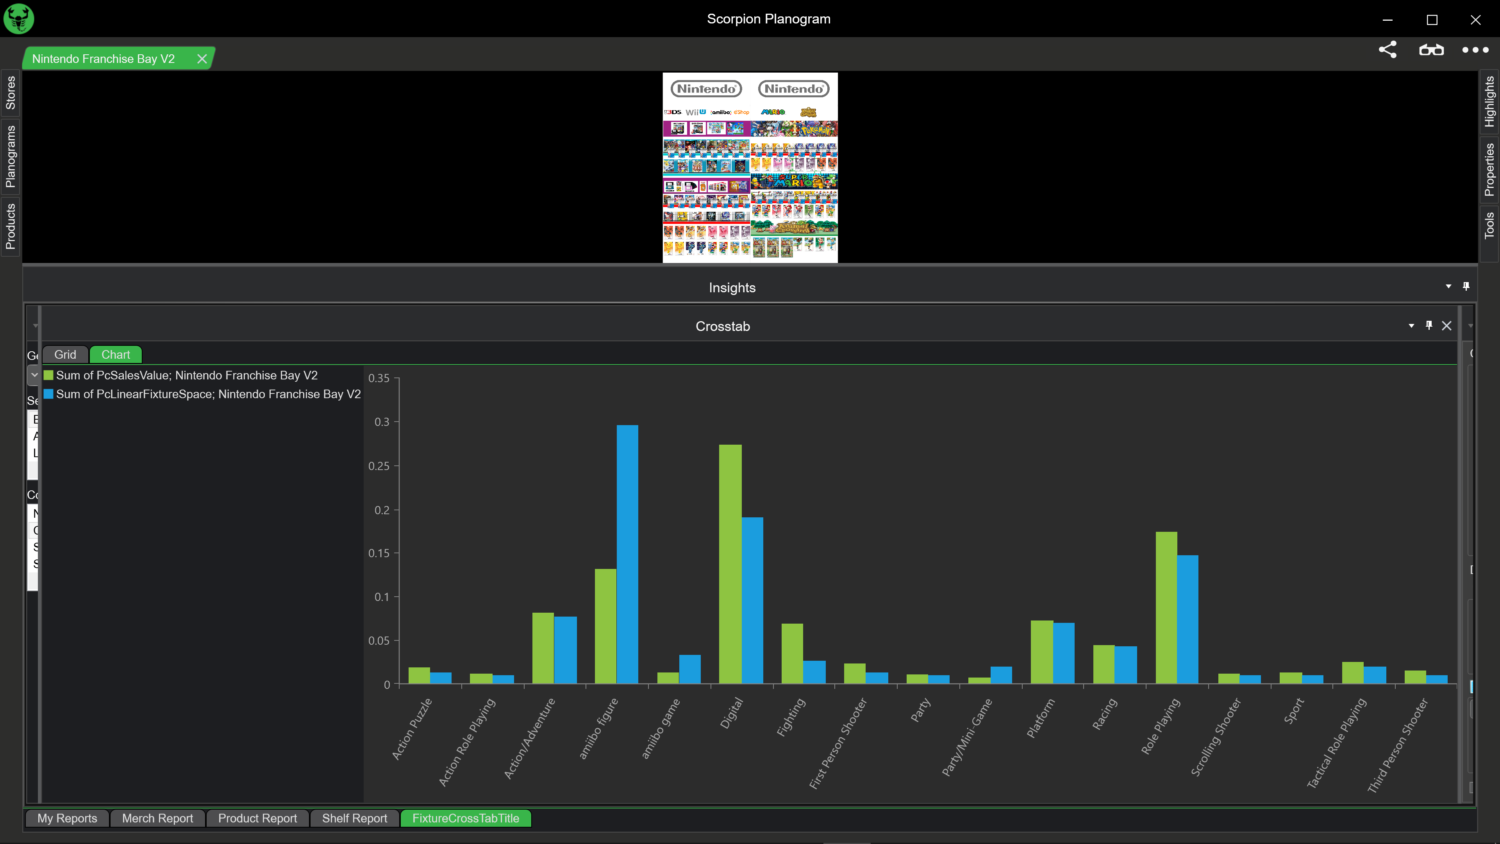Switch to the Grid tab

[x=65, y=355]
